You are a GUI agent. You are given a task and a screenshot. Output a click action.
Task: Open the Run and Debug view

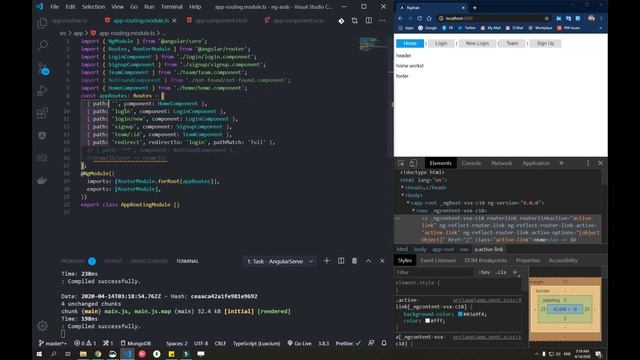coord(42,91)
